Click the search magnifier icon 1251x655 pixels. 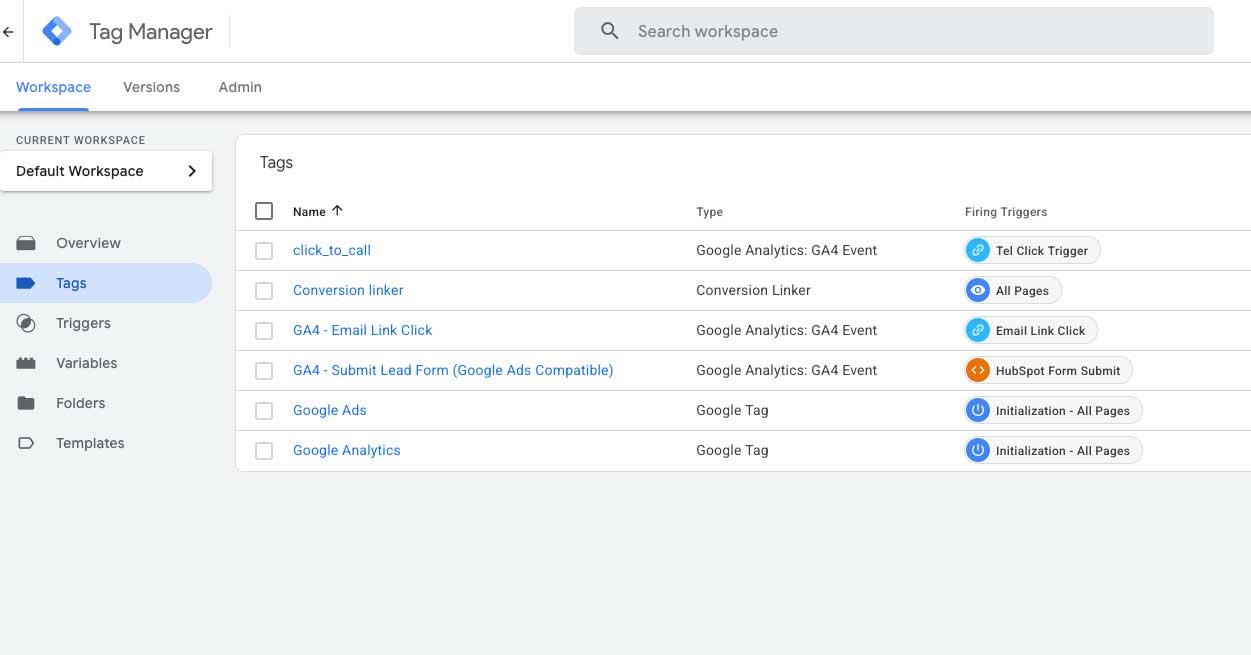(610, 31)
